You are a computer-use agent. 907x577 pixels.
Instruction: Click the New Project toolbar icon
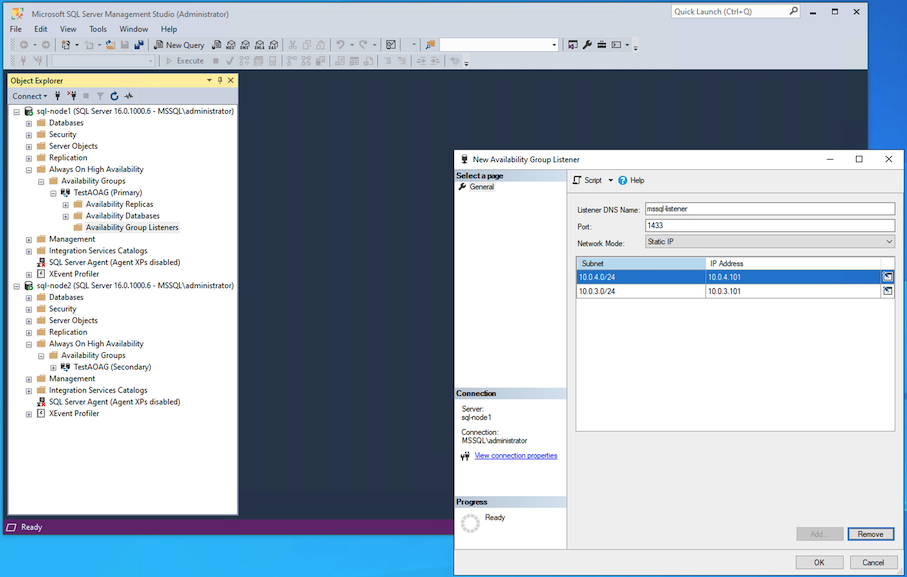tap(65, 45)
